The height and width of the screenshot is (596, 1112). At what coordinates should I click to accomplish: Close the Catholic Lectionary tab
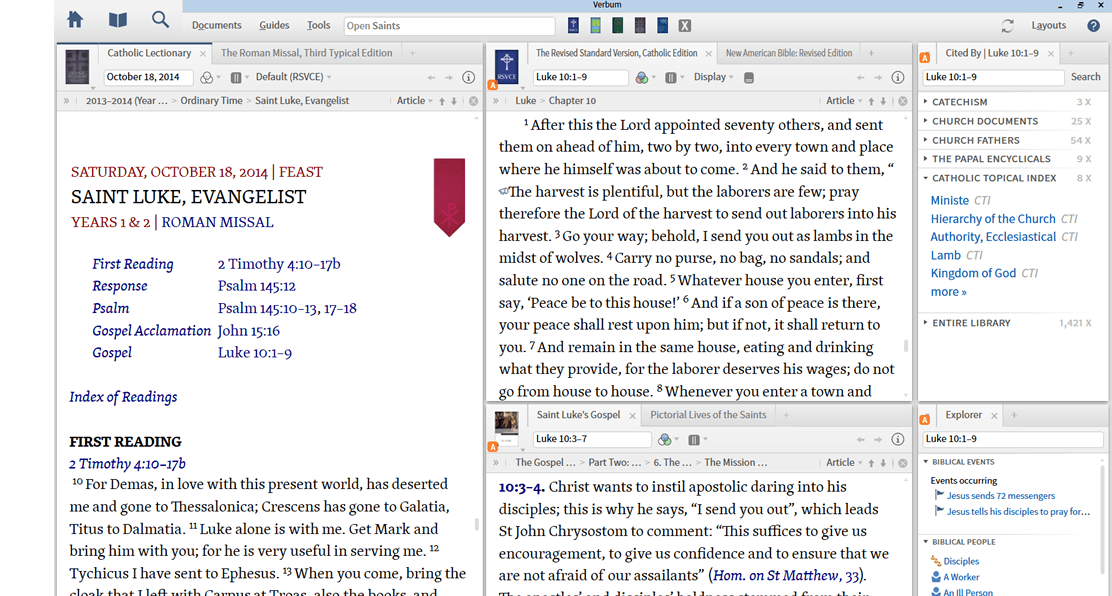[x=203, y=54]
